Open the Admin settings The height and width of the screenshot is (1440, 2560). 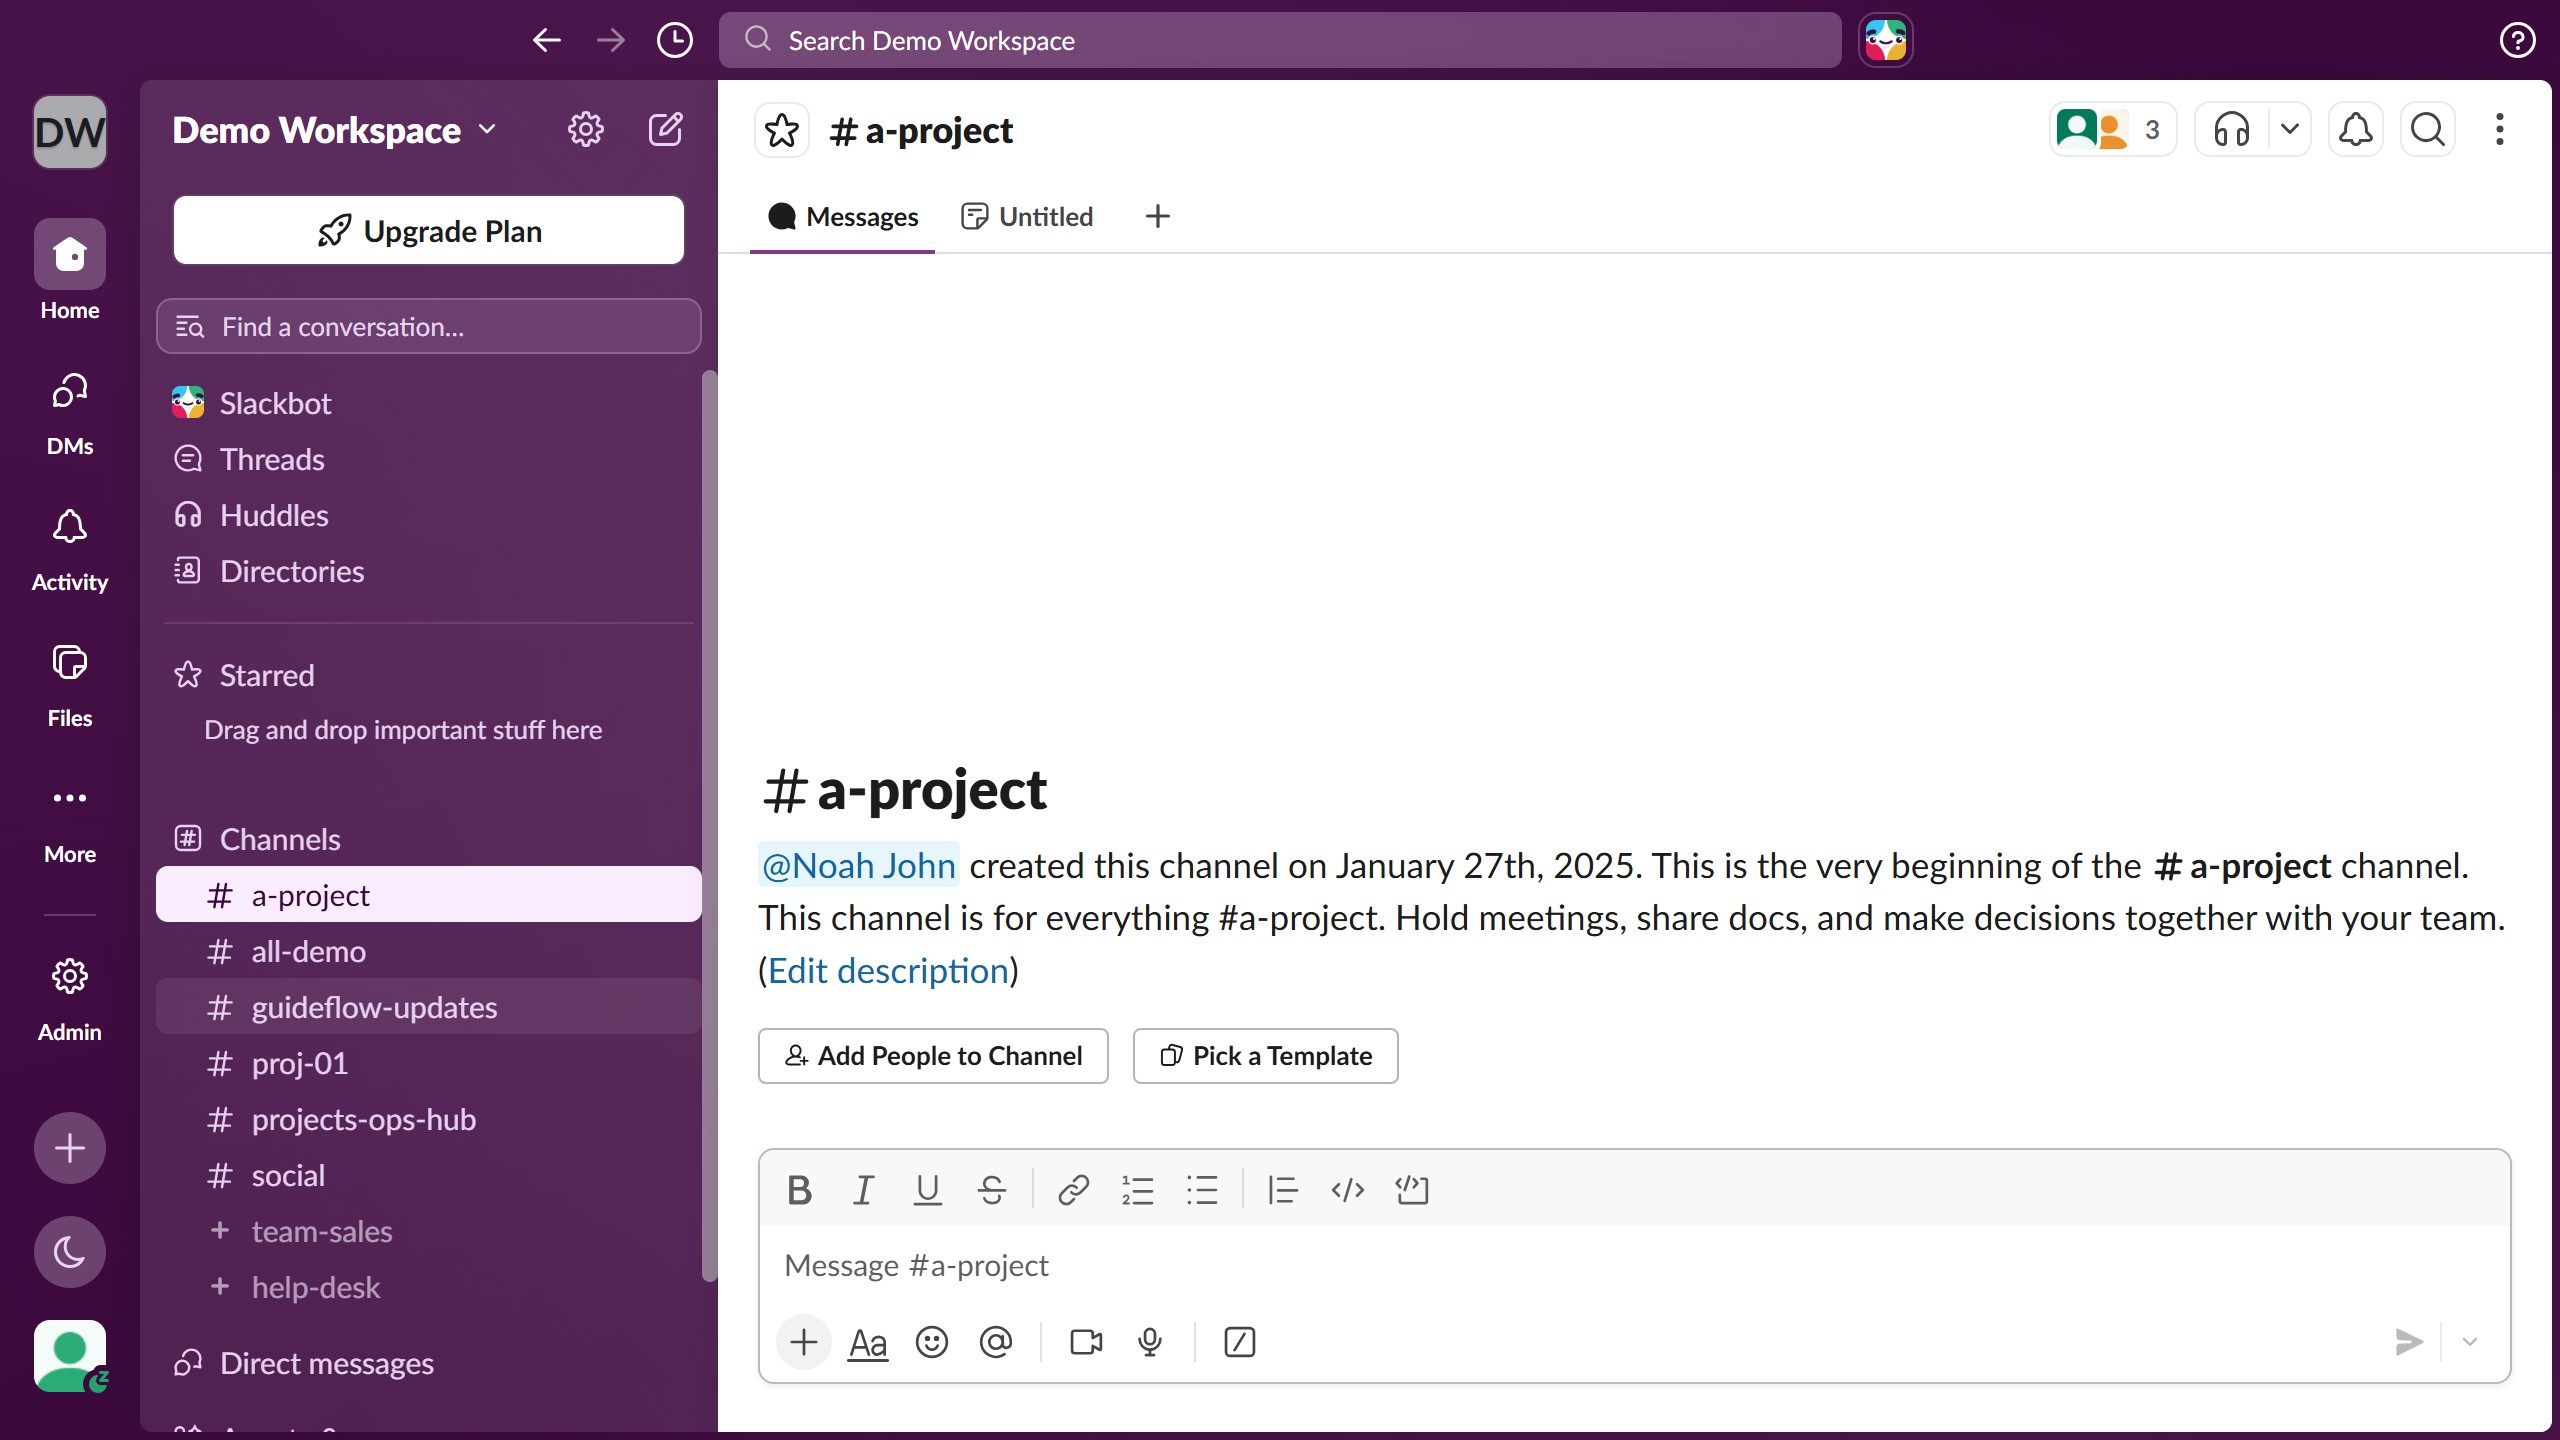70,999
